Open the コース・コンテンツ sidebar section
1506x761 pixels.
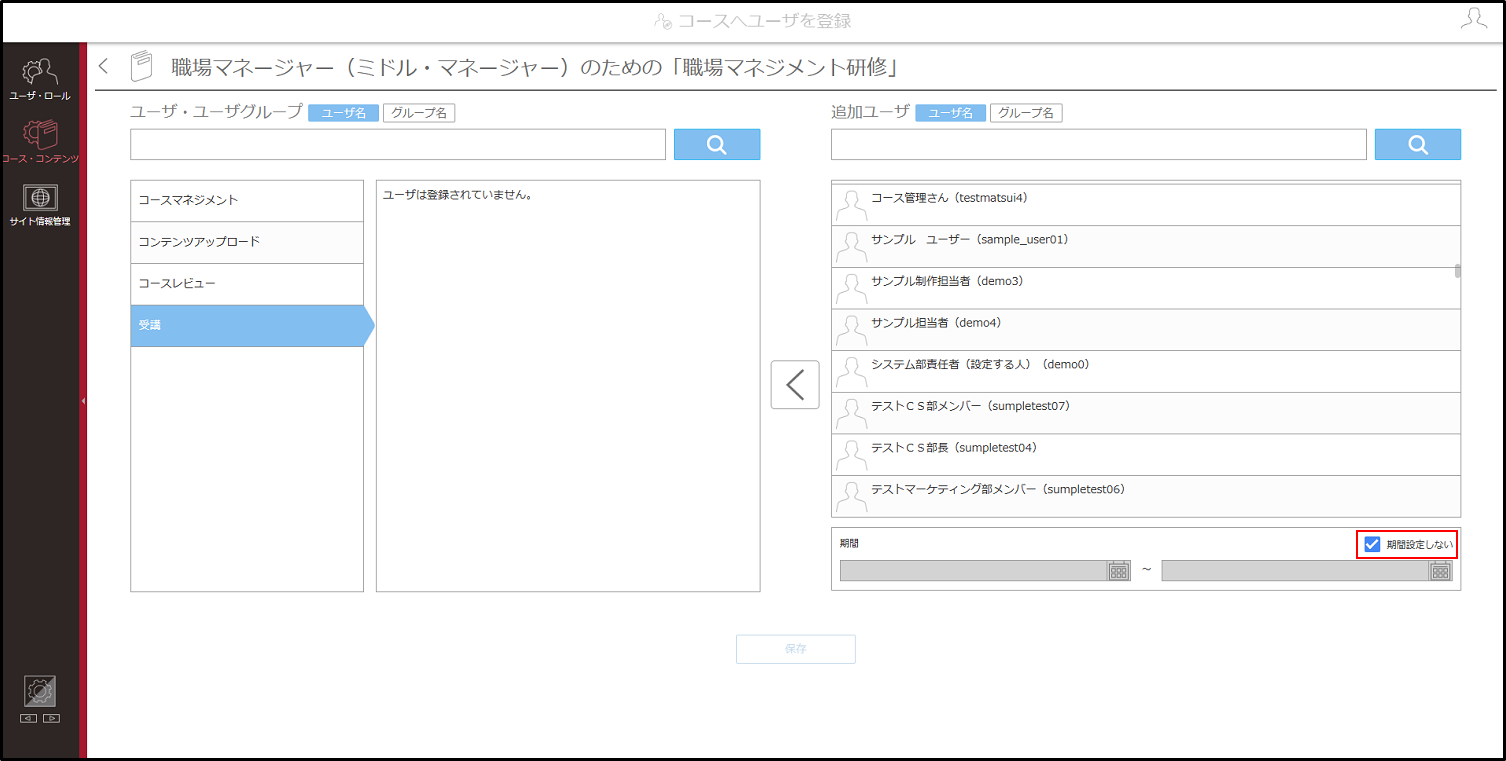[x=40, y=142]
